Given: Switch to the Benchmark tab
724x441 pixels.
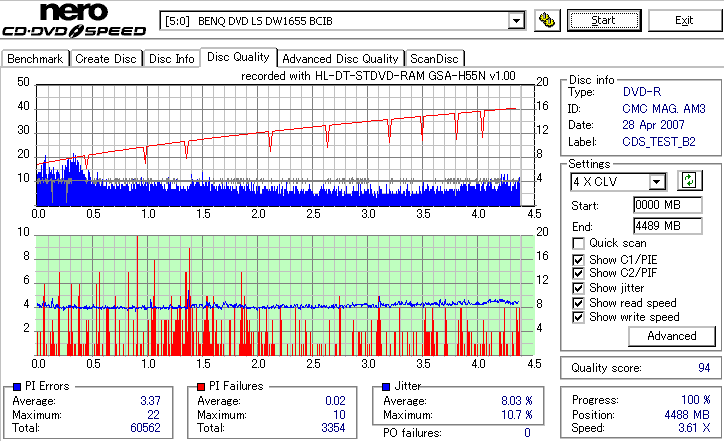Looking at the screenshot, I should click(35, 59).
